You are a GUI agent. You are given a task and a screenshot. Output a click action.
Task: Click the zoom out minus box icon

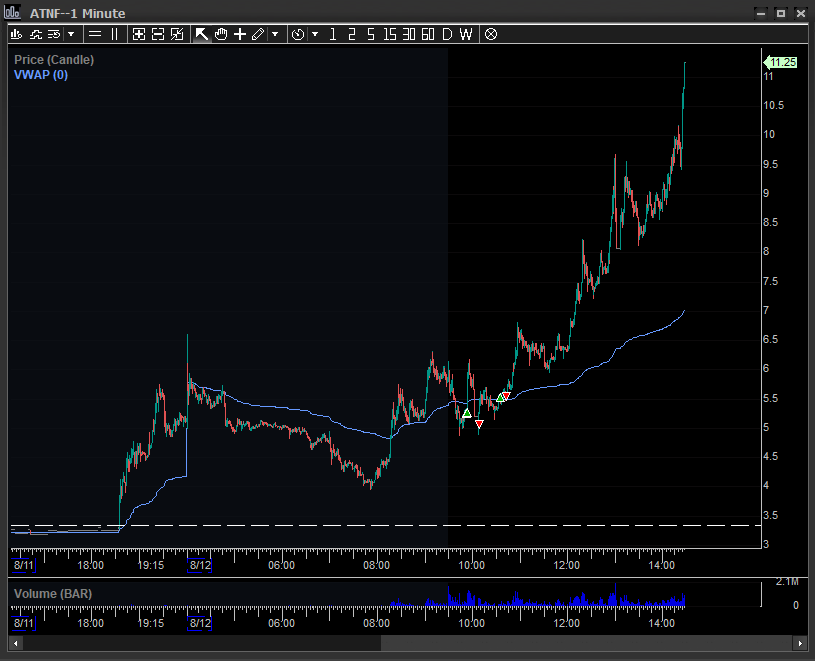157,34
